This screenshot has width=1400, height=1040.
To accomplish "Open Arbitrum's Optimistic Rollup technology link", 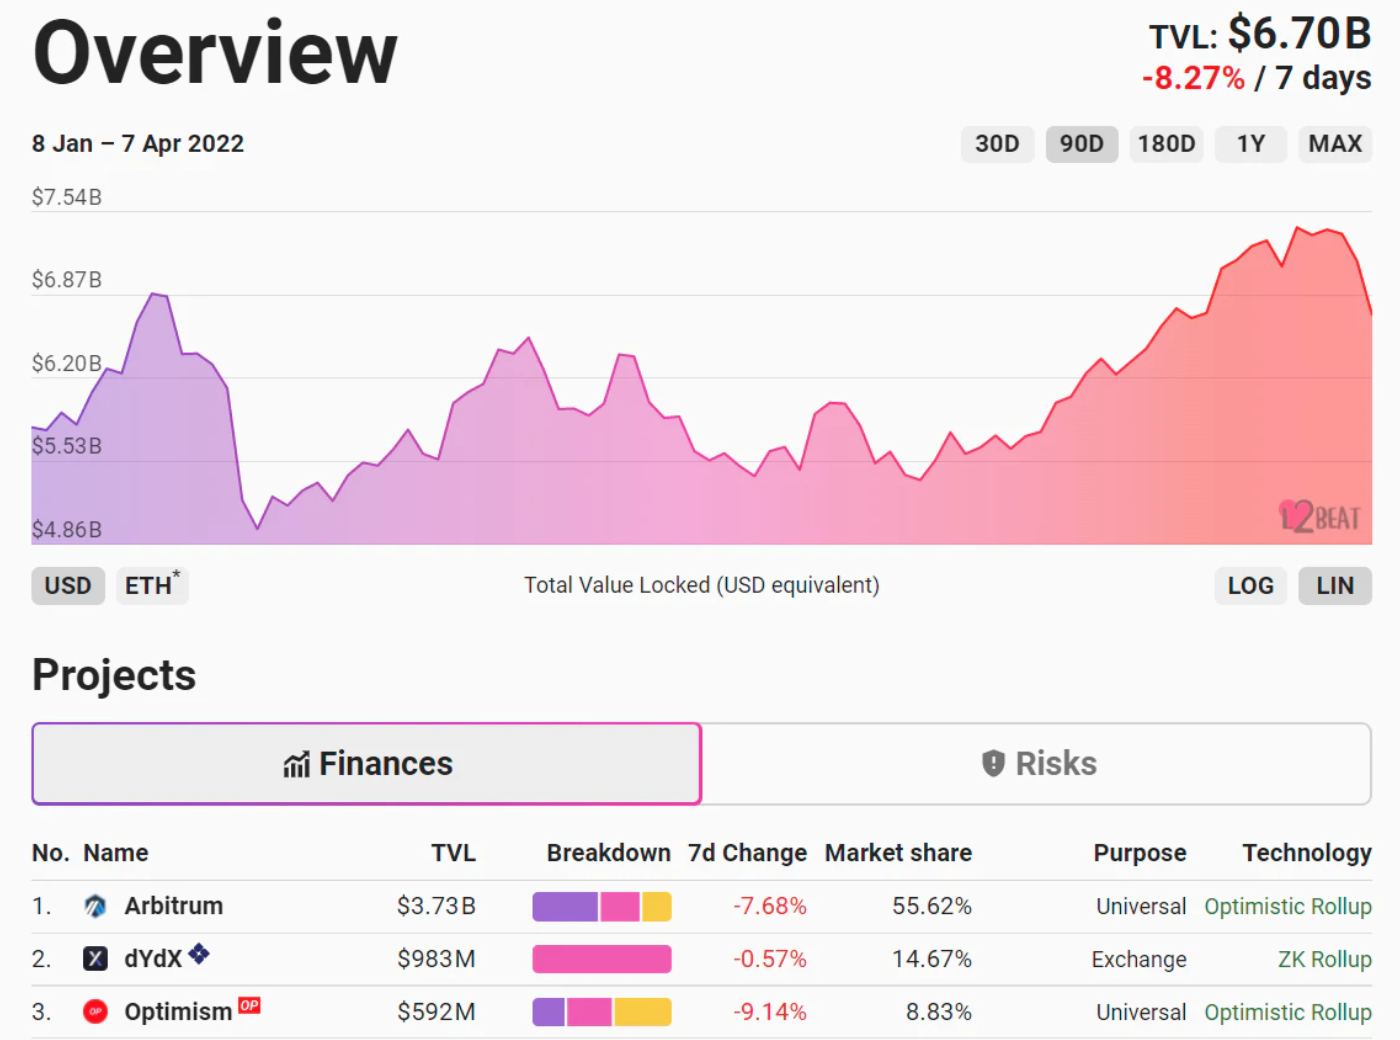I will pos(1288,906).
